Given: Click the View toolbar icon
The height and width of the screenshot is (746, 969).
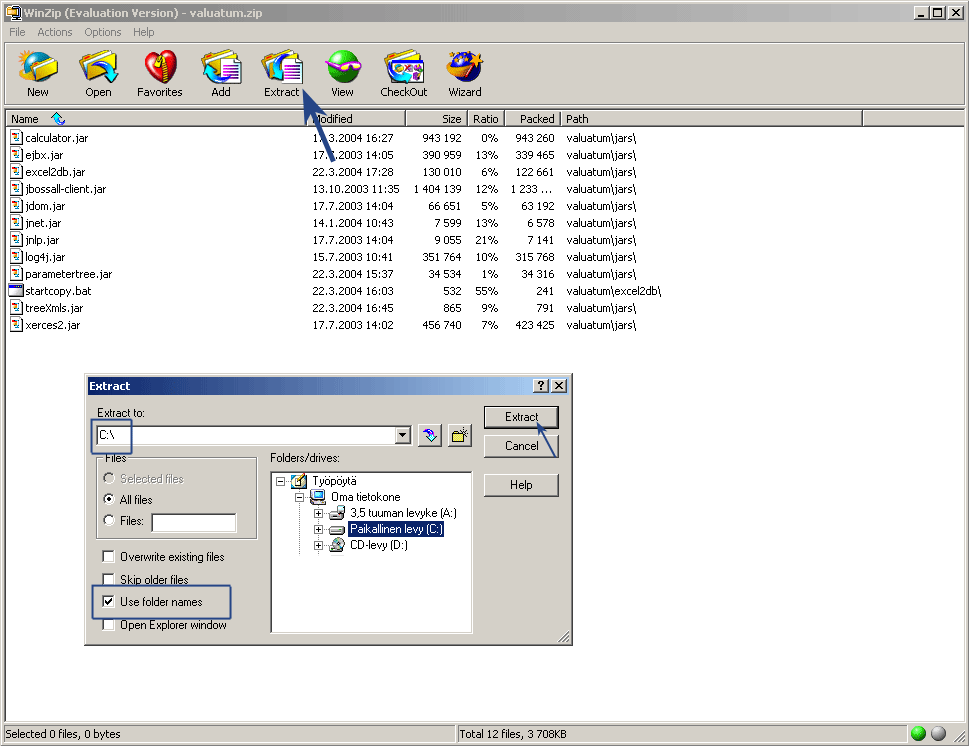Looking at the screenshot, I should [343, 67].
